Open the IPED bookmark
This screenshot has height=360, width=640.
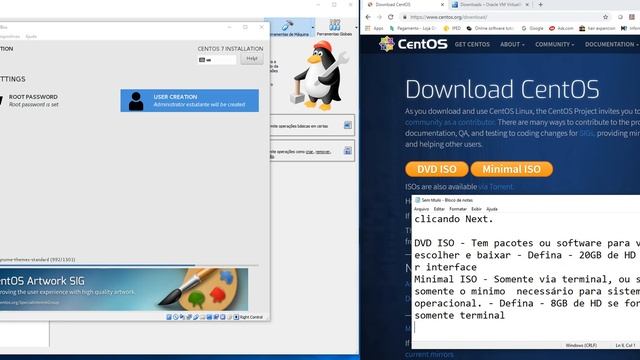pyautogui.click(x=452, y=29)
